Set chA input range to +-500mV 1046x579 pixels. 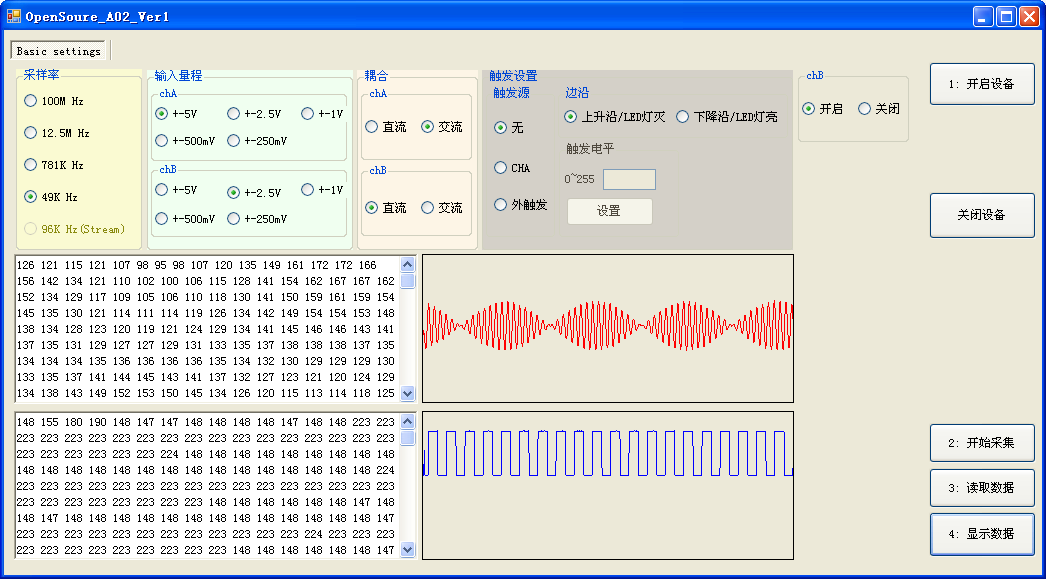185,141
